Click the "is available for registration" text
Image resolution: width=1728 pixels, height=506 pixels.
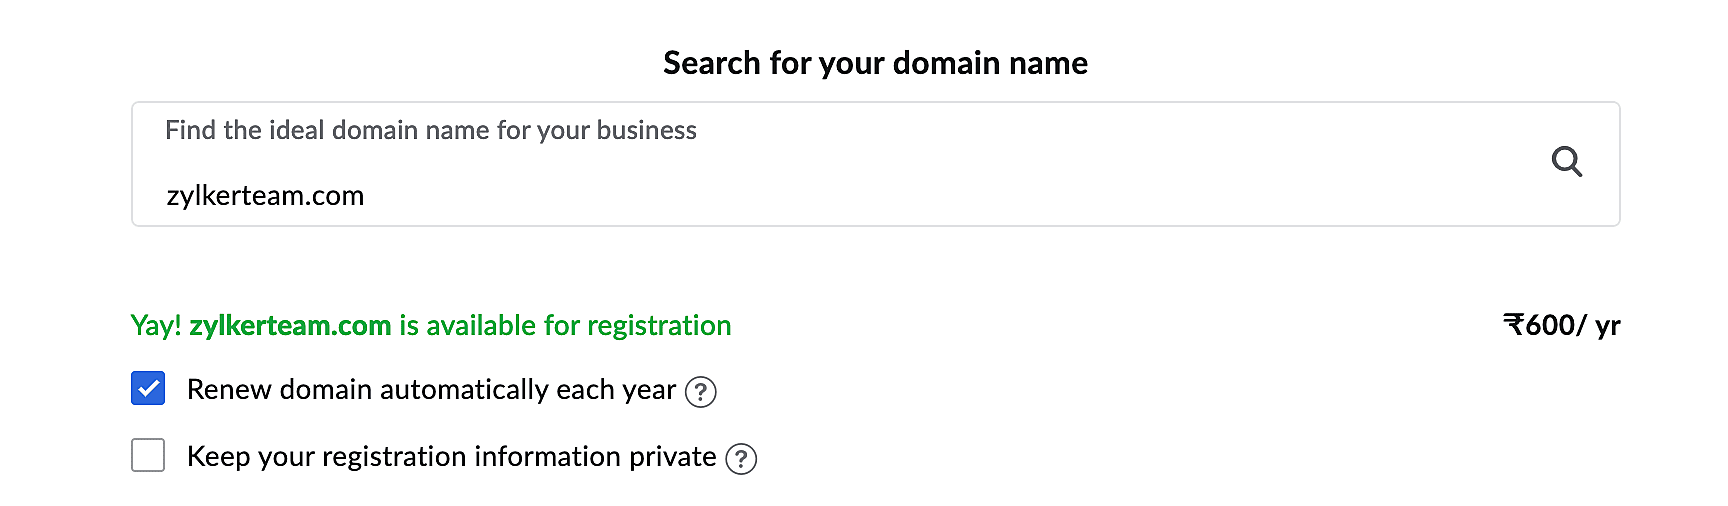pos(565,326)
